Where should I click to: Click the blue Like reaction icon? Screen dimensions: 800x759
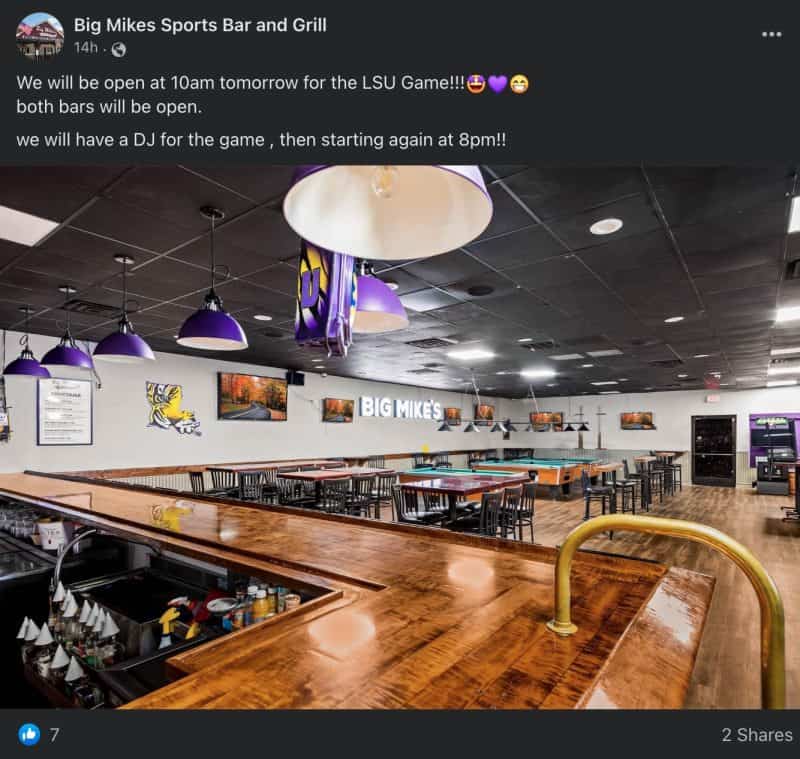[29, 734]
